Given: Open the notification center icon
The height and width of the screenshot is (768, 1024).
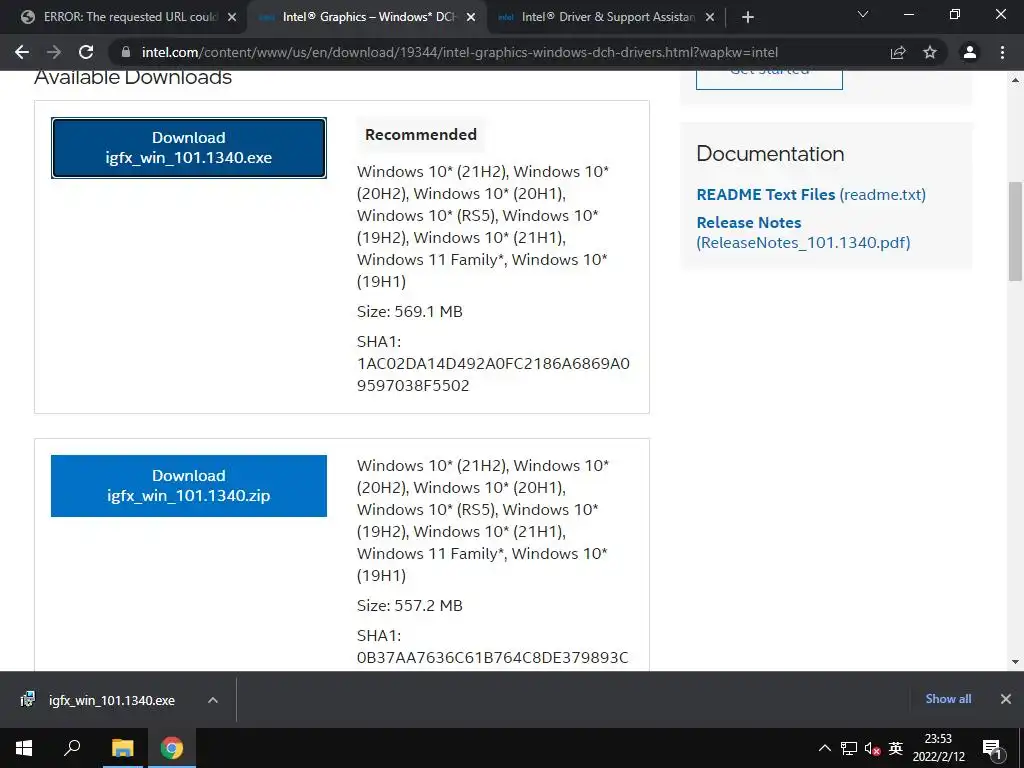Looking at the screenshot, I should pyautogui.click(x=991, y=750).
